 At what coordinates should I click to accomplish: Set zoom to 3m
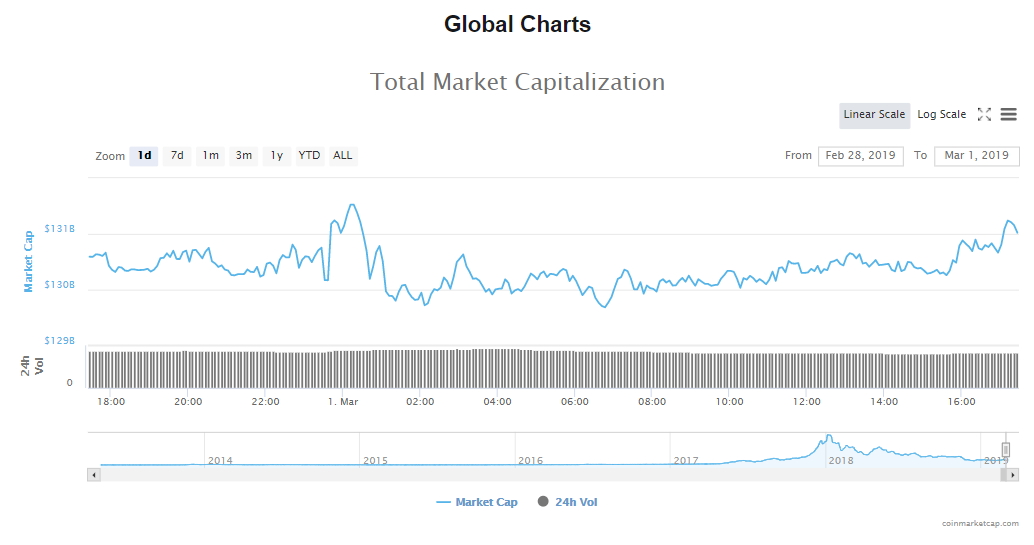click(x=243, y=156)
